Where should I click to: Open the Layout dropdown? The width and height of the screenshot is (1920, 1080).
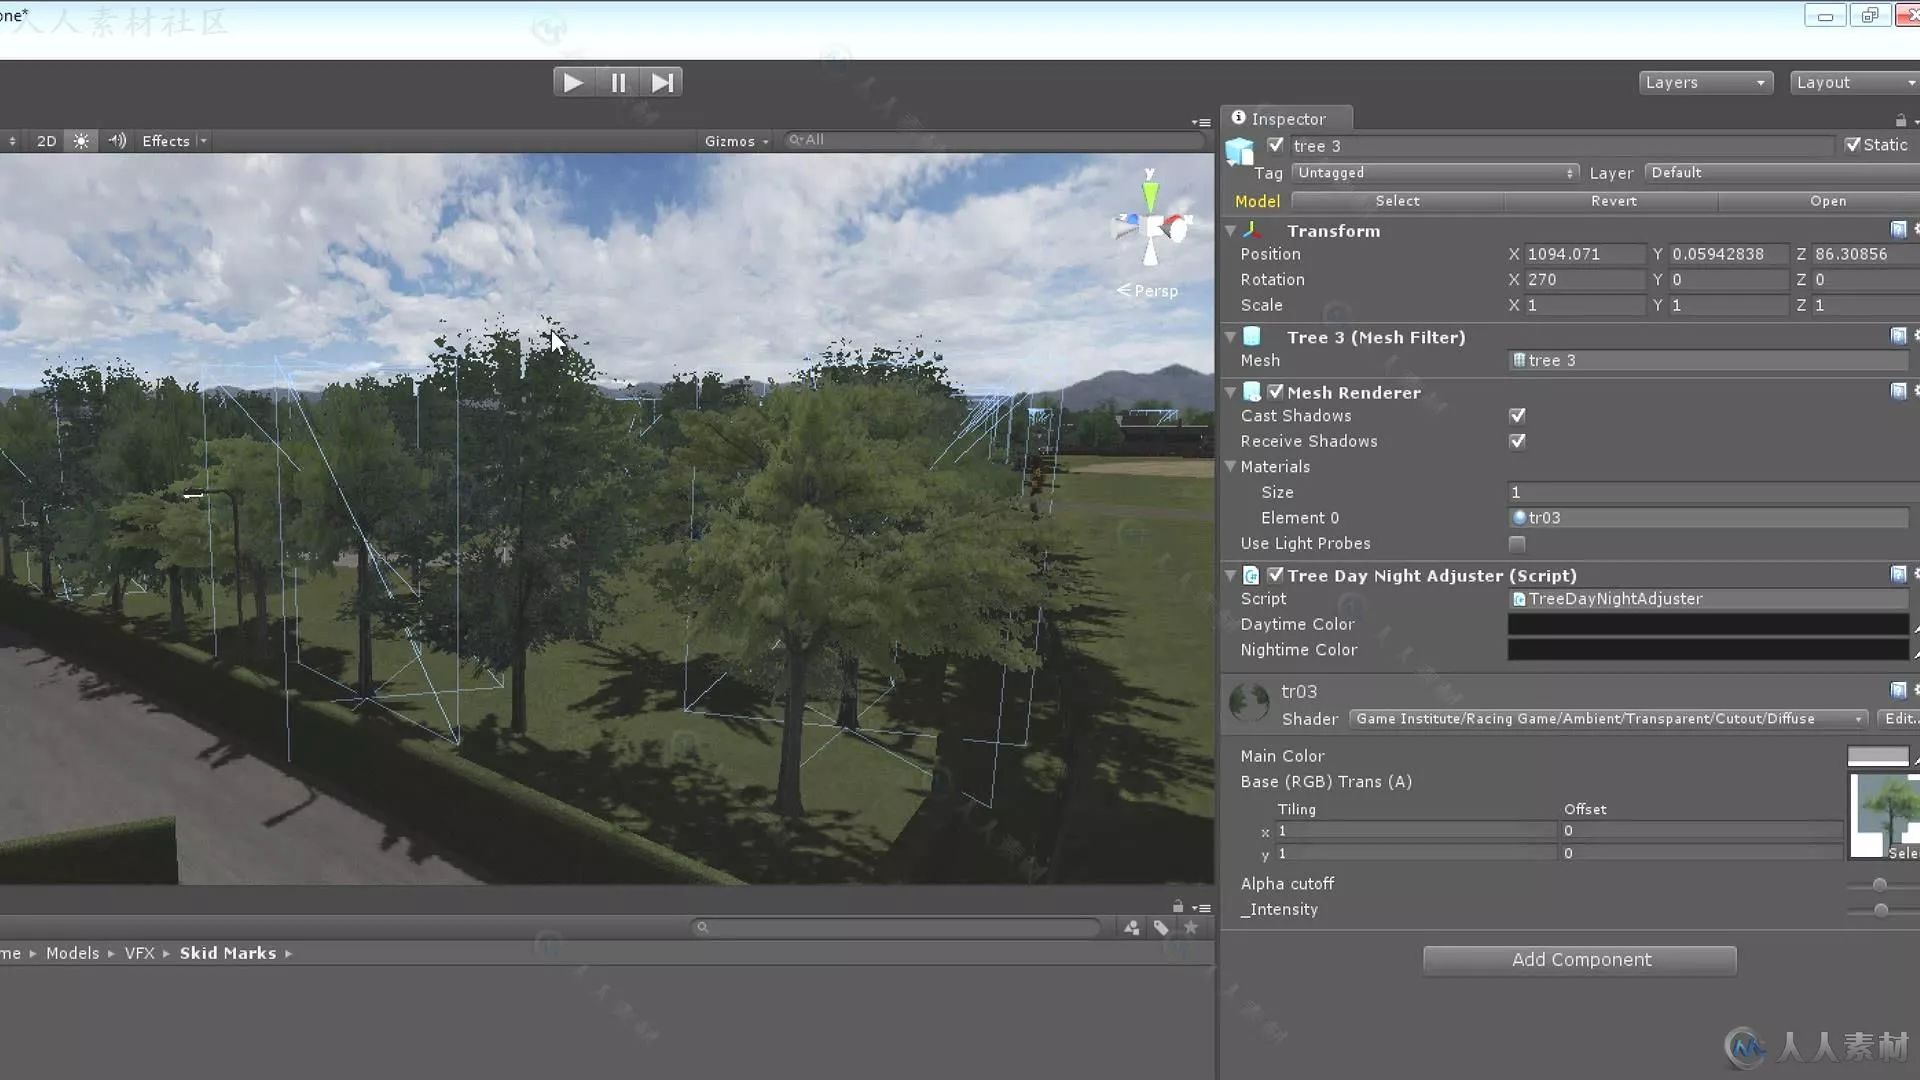point(1855,82)
